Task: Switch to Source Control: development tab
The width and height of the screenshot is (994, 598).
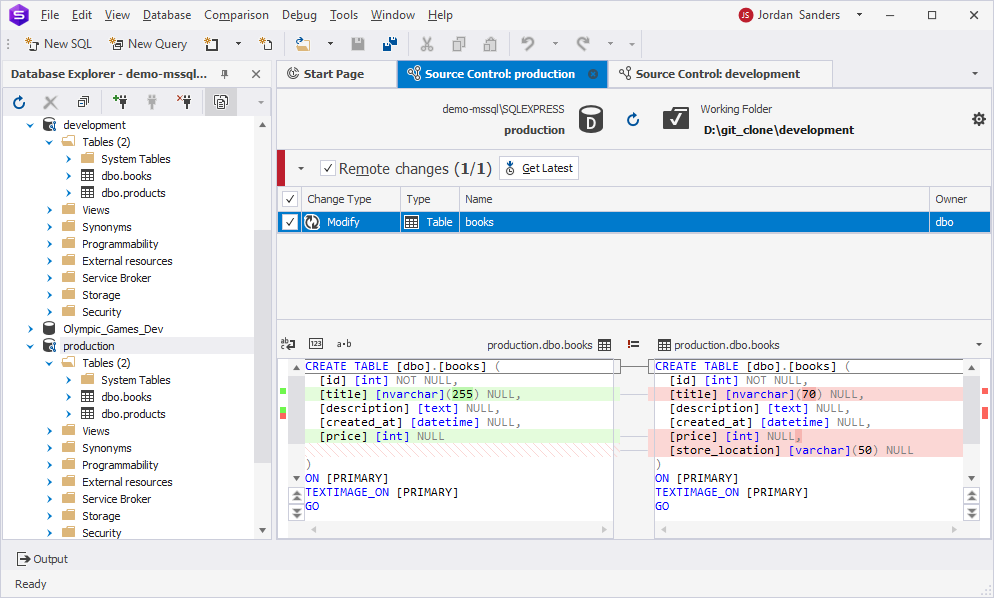Action: coord(719,74)
